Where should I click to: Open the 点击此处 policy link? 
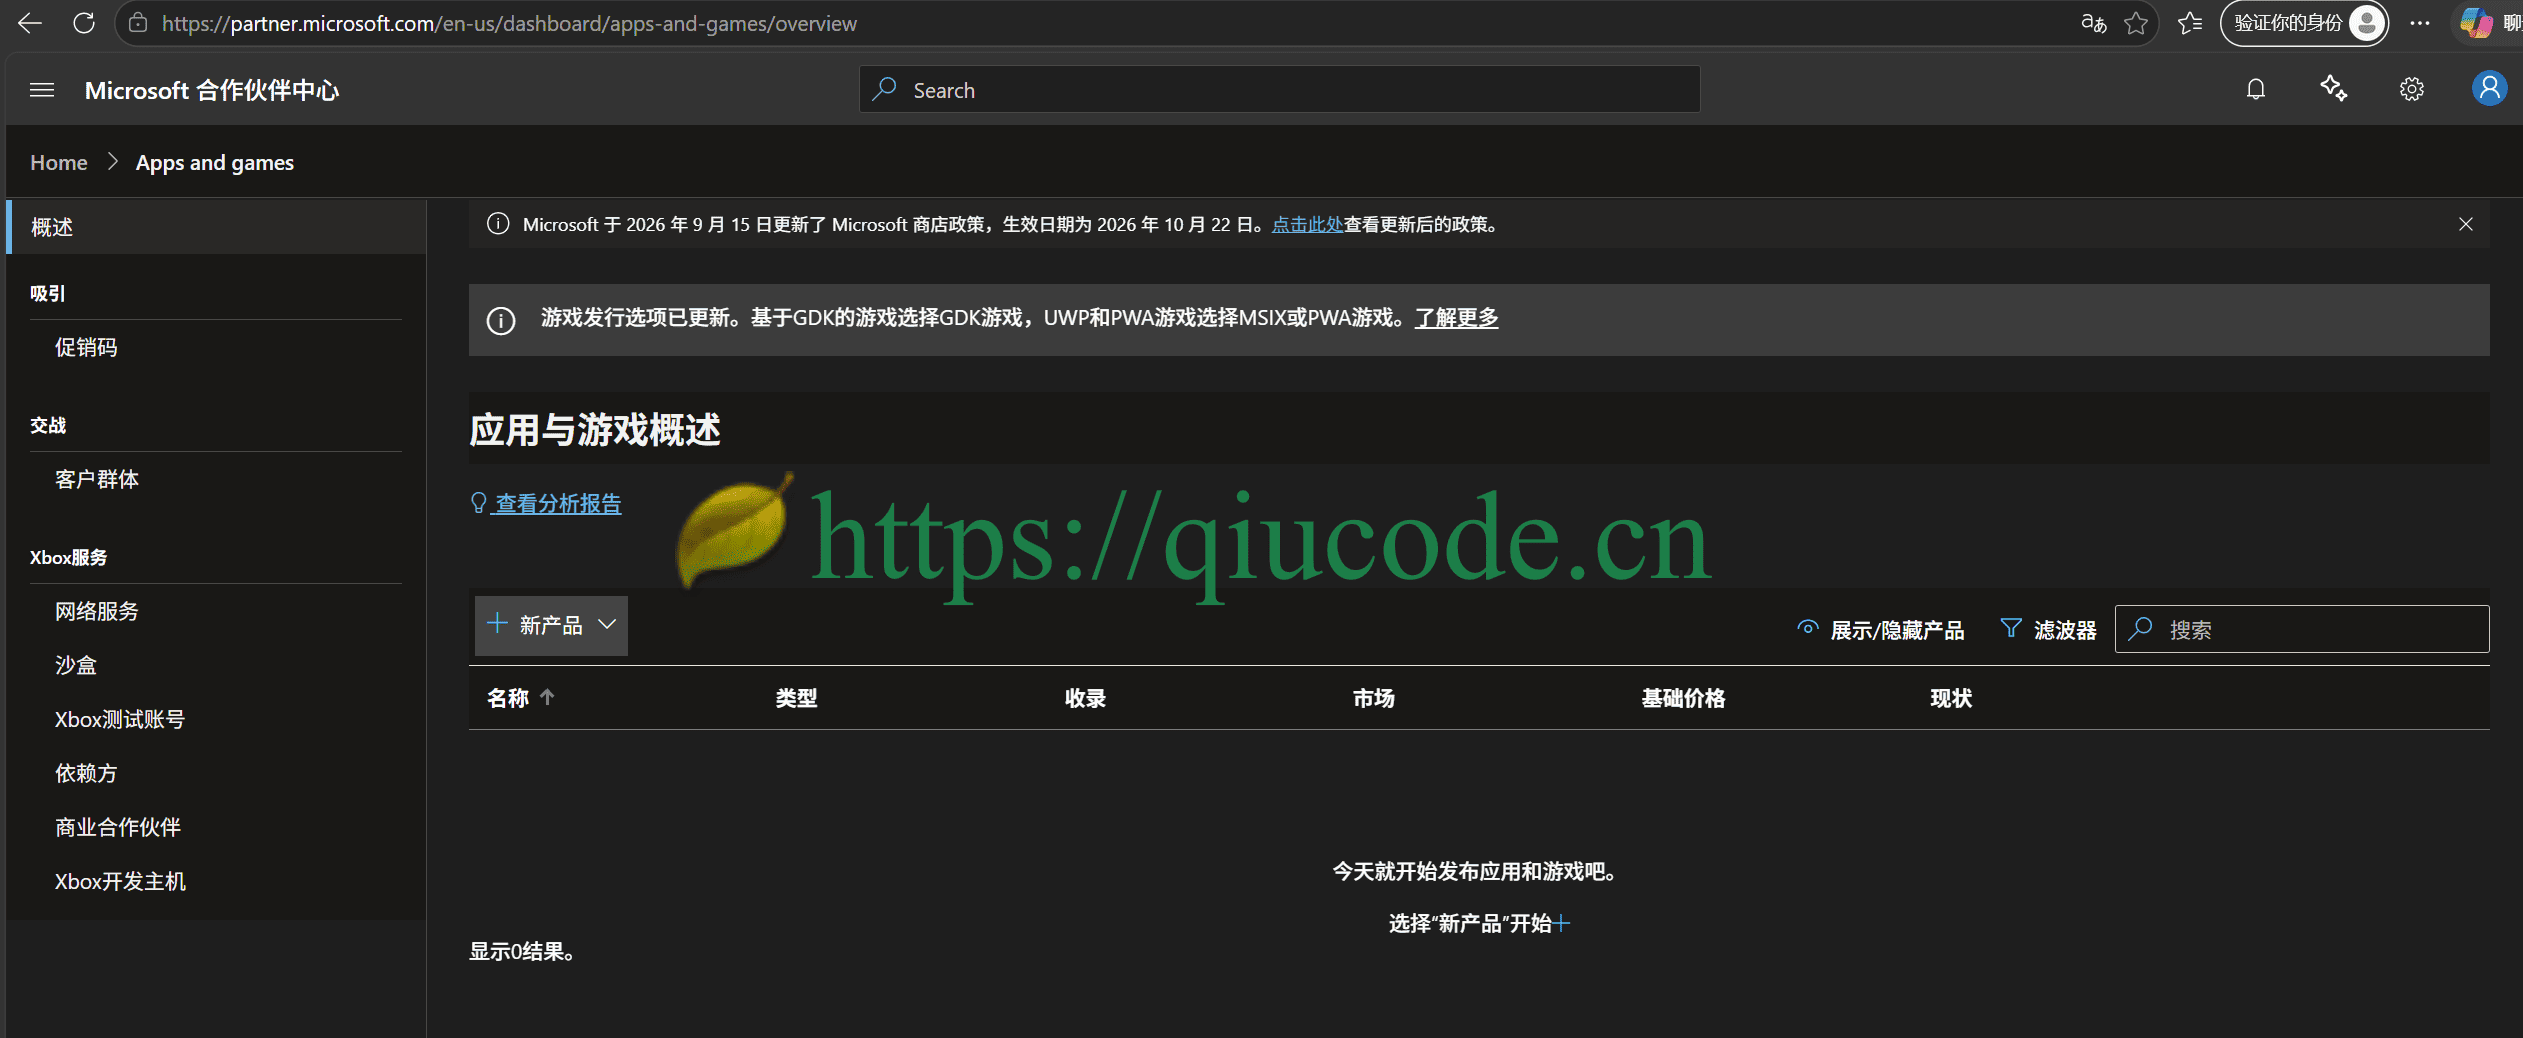click(x=1307, y=224)
